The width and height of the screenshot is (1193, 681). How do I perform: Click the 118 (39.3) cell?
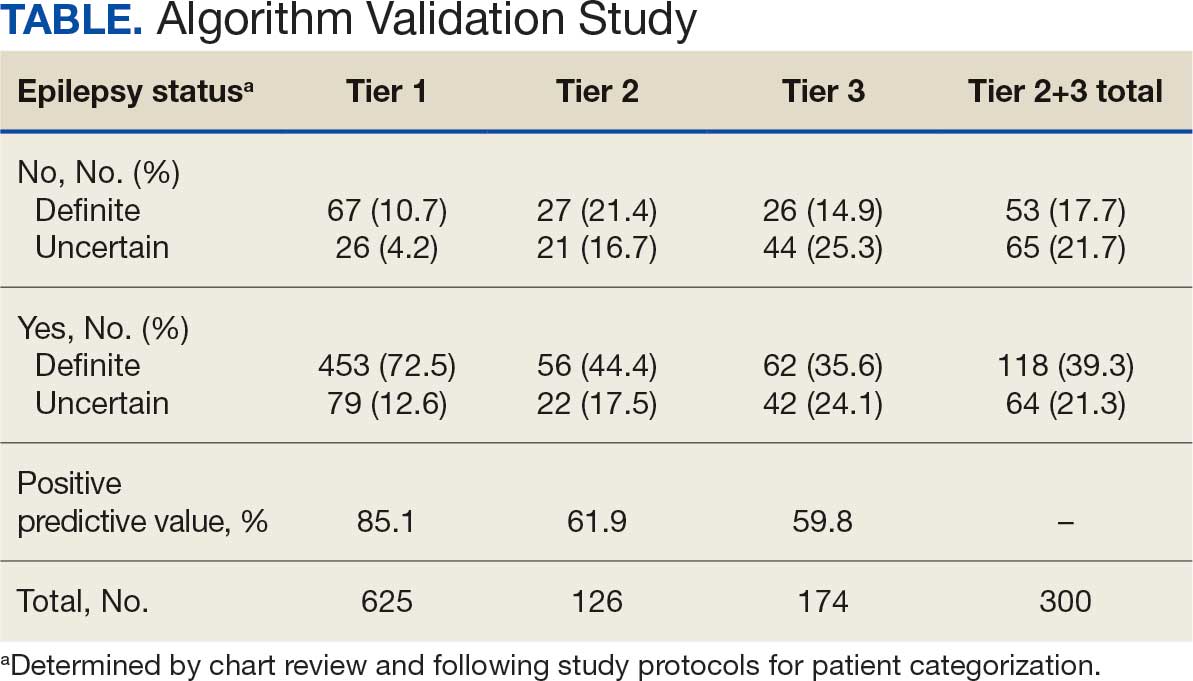tap(1065, 365)
